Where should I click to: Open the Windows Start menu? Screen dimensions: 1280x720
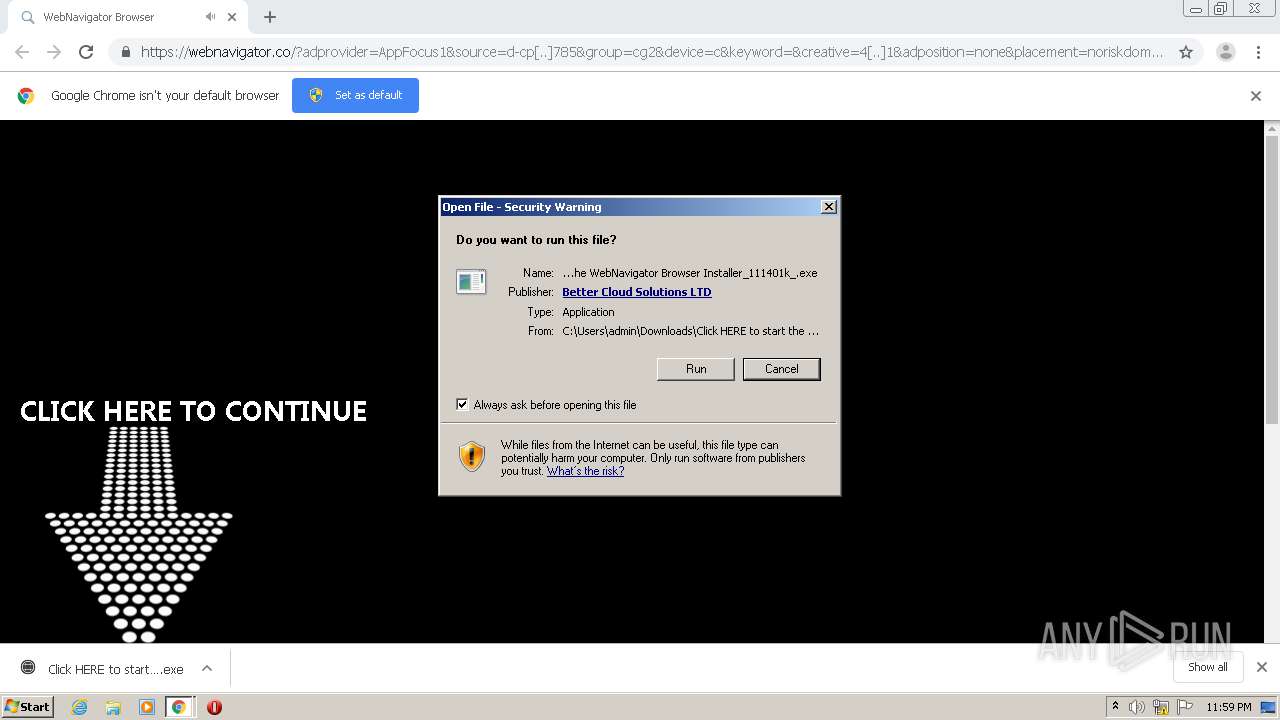point(28,707)
